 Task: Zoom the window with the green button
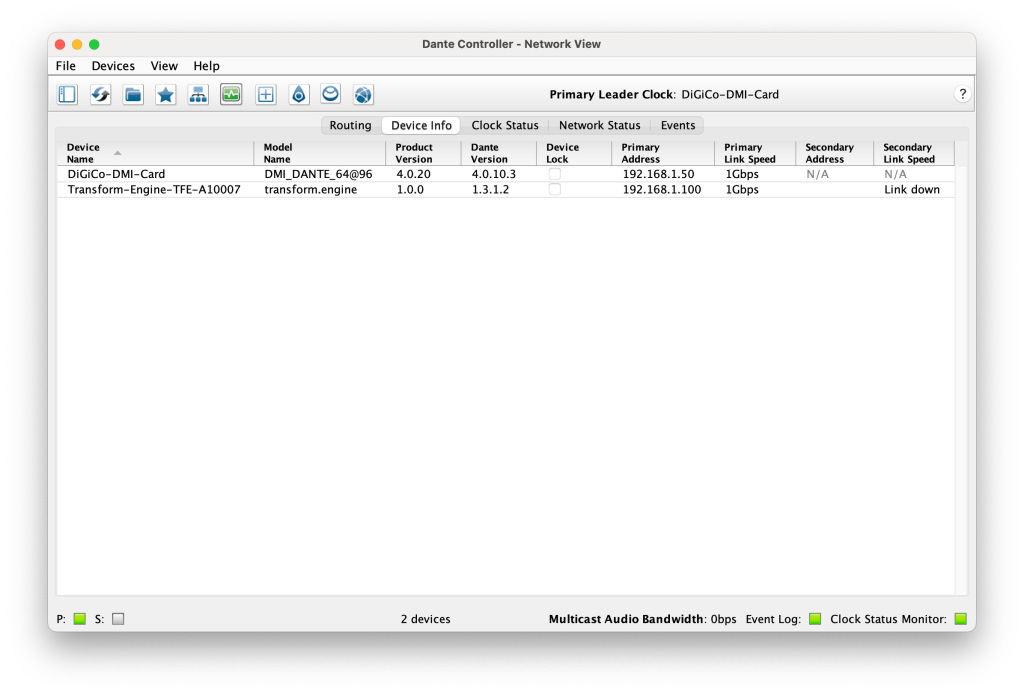(x=94, y=44)
